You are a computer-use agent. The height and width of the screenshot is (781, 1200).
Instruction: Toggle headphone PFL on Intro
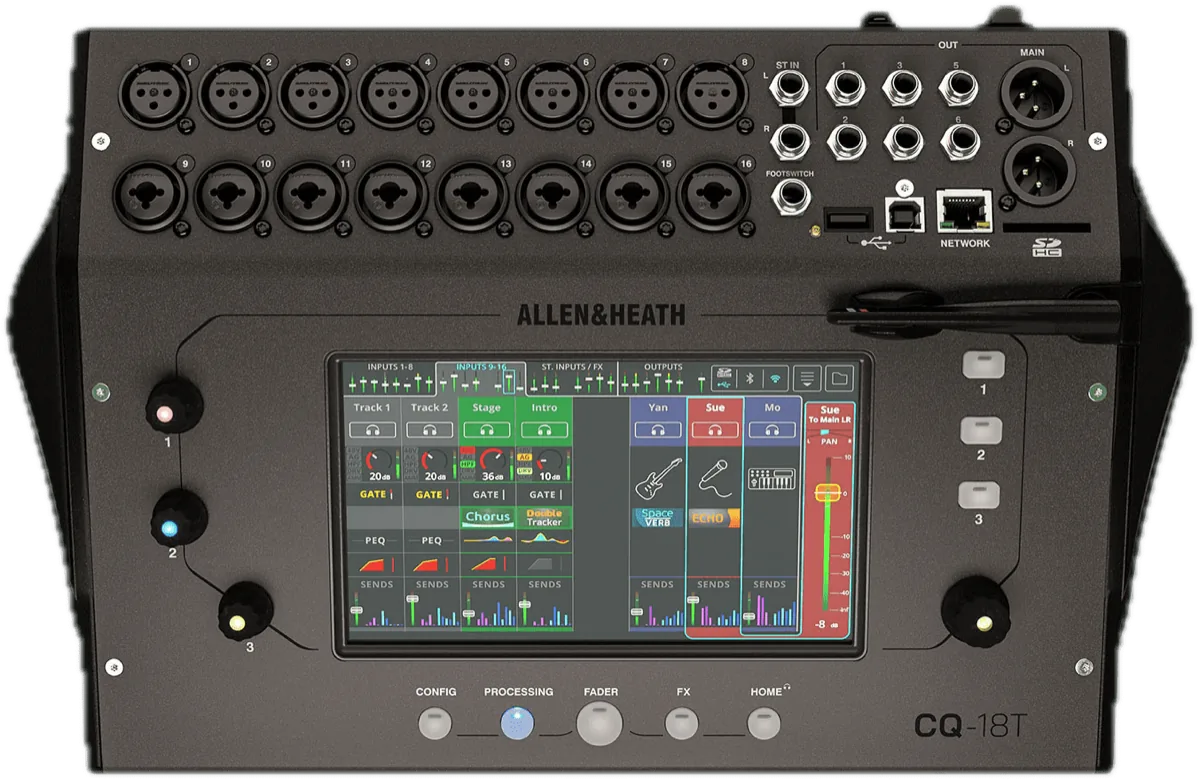click(x=544, y=429)
